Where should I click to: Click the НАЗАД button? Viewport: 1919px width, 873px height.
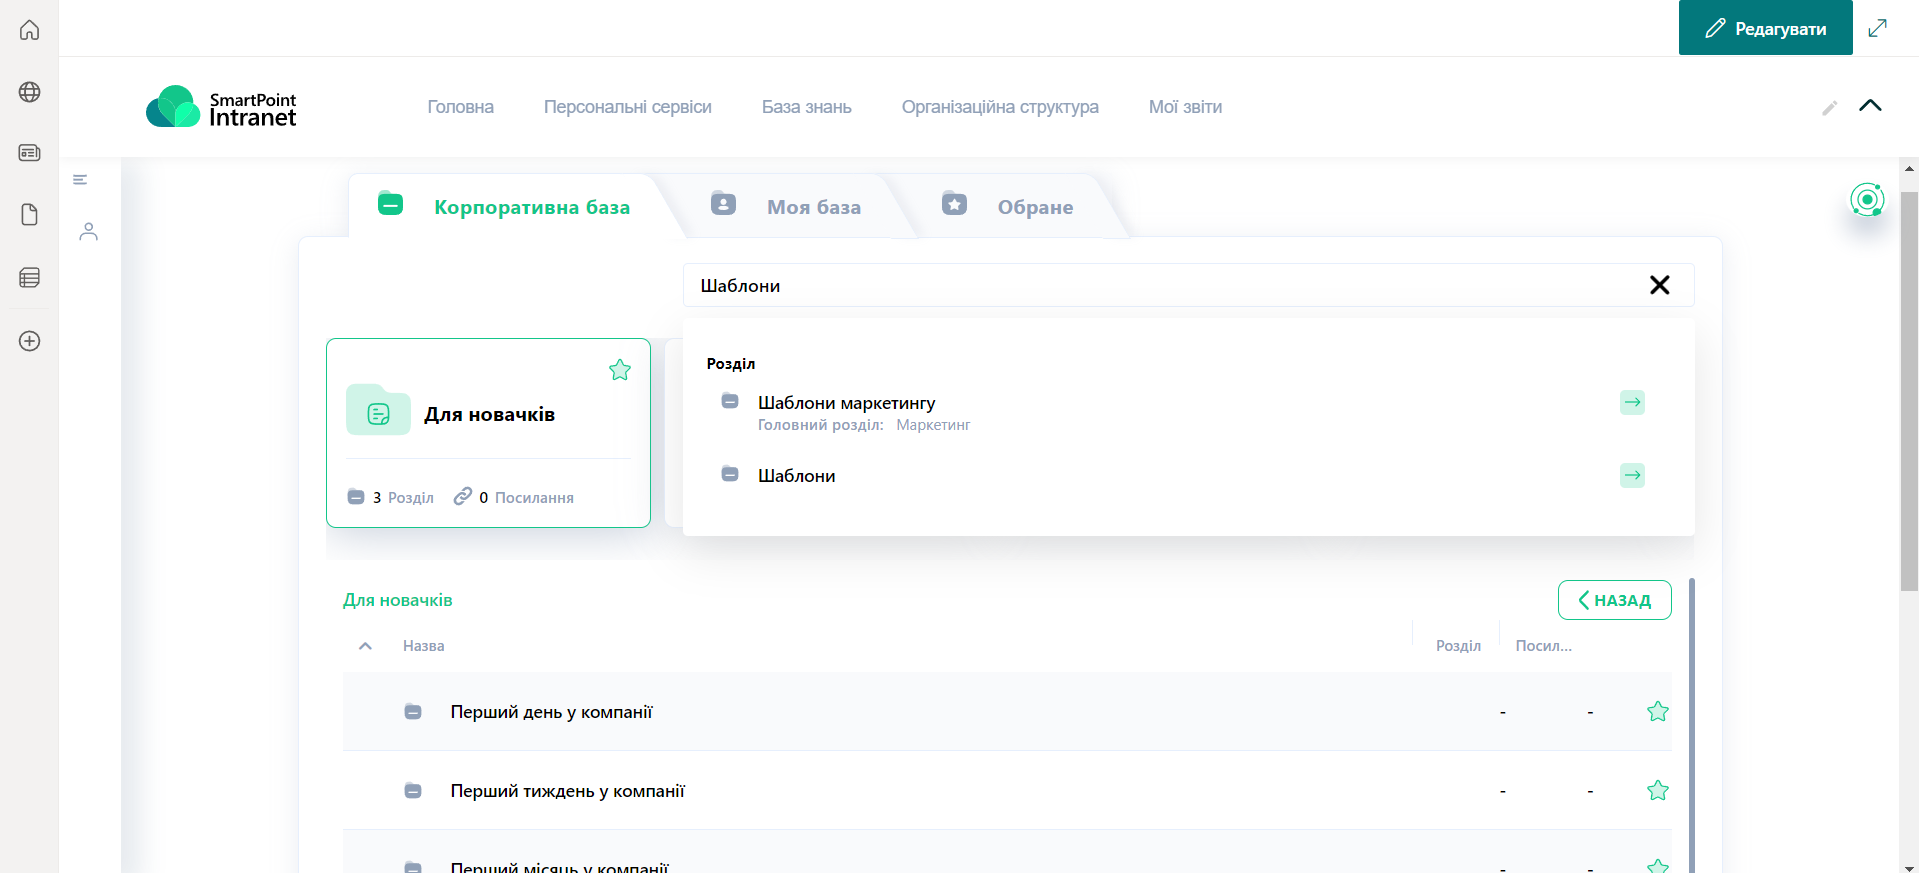[1614, 600]
